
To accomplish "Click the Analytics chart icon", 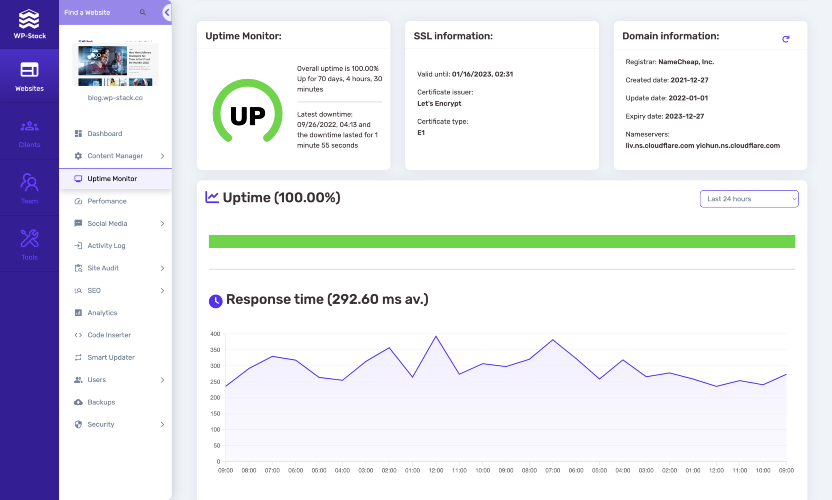I will [x=79, y=313].
